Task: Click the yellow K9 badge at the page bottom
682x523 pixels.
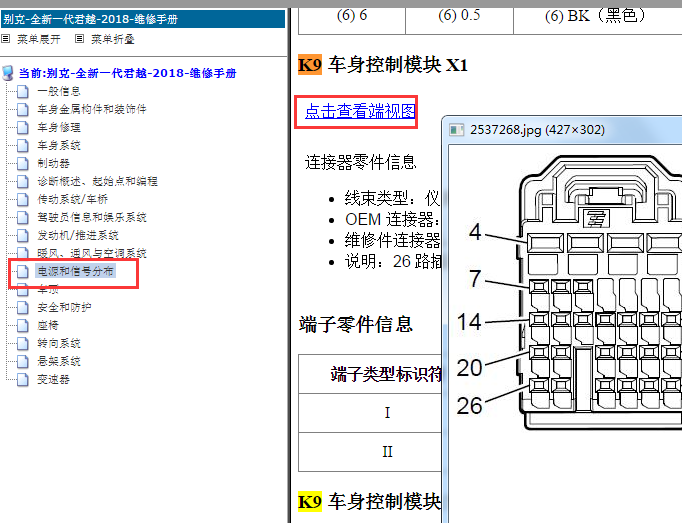Action: 310,501
